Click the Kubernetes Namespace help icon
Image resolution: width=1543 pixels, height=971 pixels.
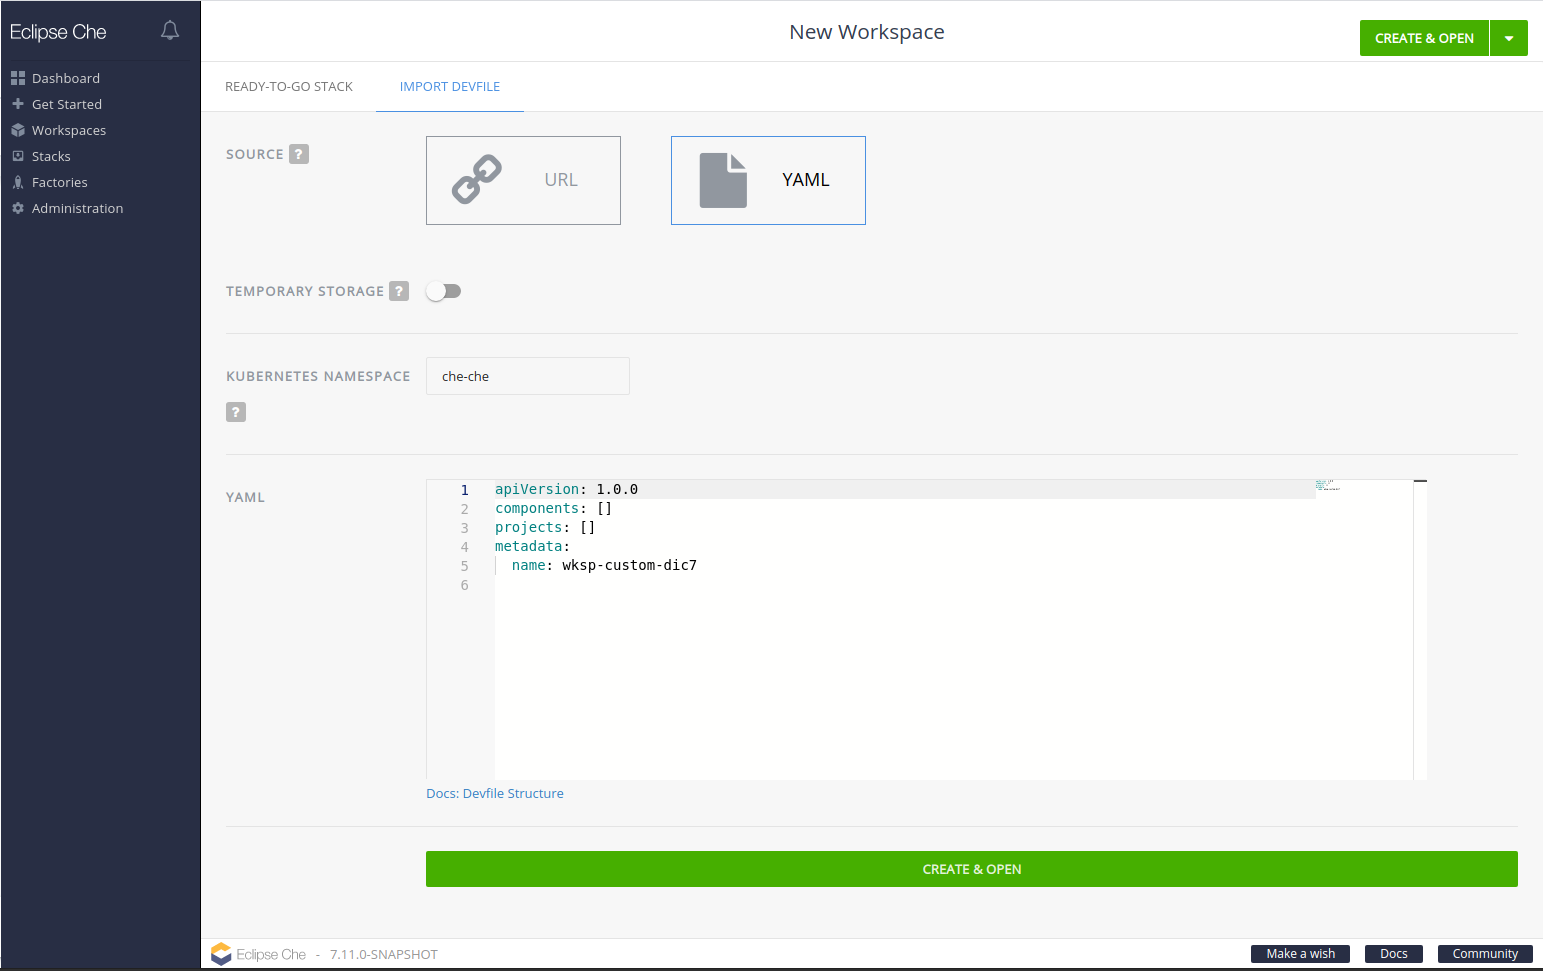point(236,411)
